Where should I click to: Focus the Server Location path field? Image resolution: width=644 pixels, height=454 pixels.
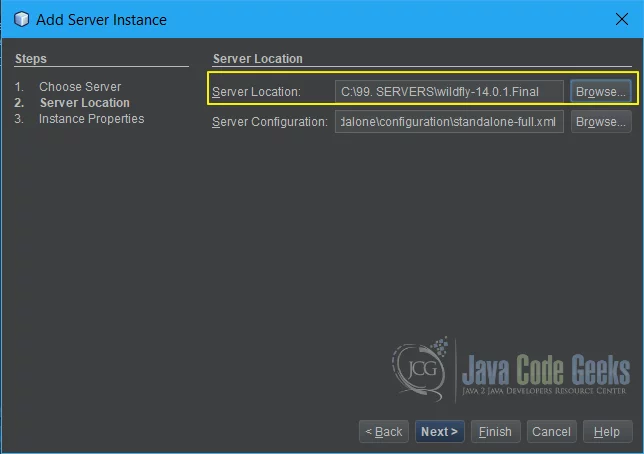[x=449, y=91]
